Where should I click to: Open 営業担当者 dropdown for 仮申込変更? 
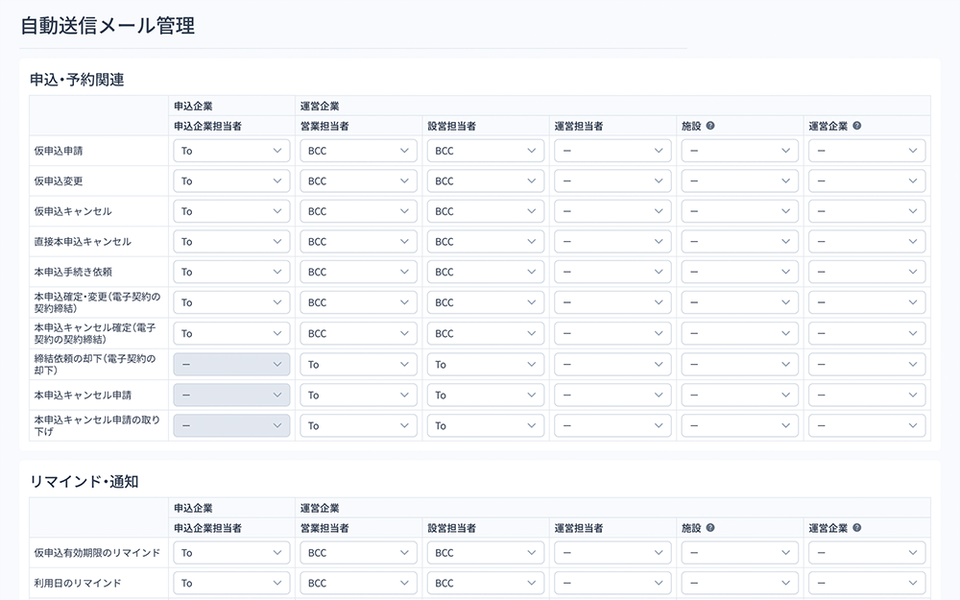click(358, 181)
